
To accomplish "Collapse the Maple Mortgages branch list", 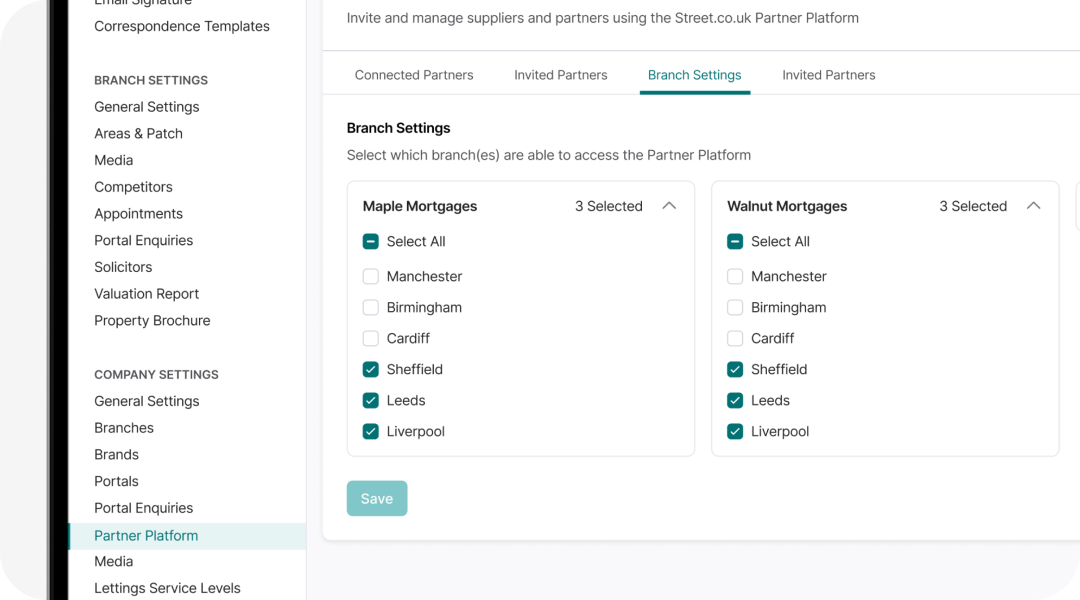I will [x=669, y=206].
